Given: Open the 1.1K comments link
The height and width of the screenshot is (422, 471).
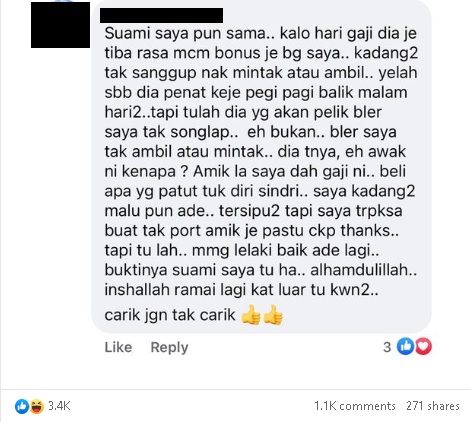Looking at the screenshot, I should tap(355, 406).
